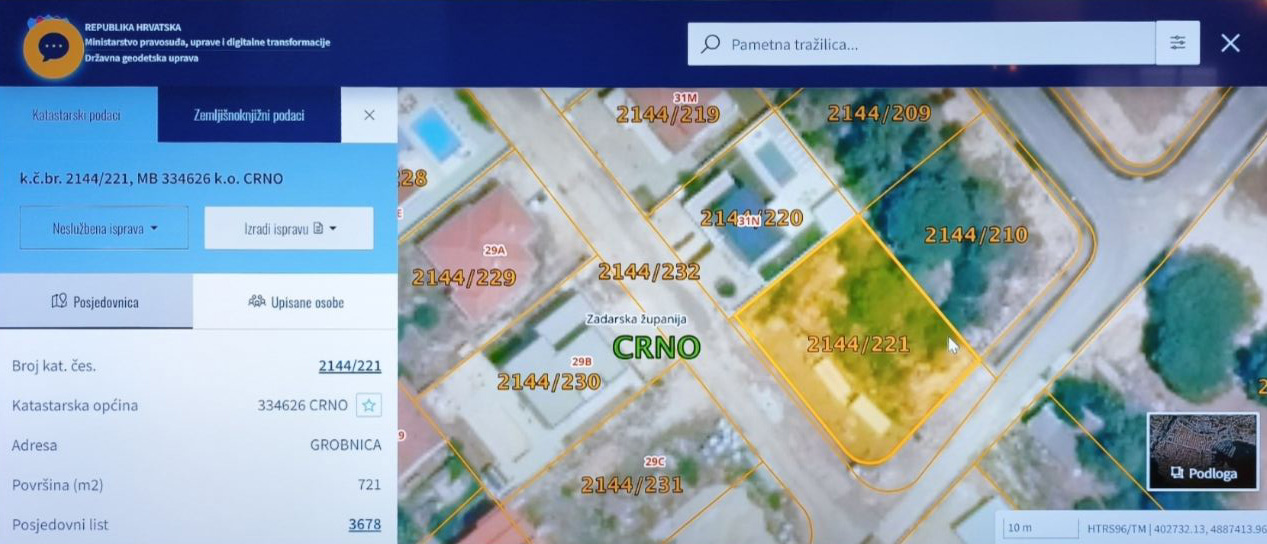Open parcel number 2144/221 link
The image size is (1267, 544).
(x=349, y=366)
